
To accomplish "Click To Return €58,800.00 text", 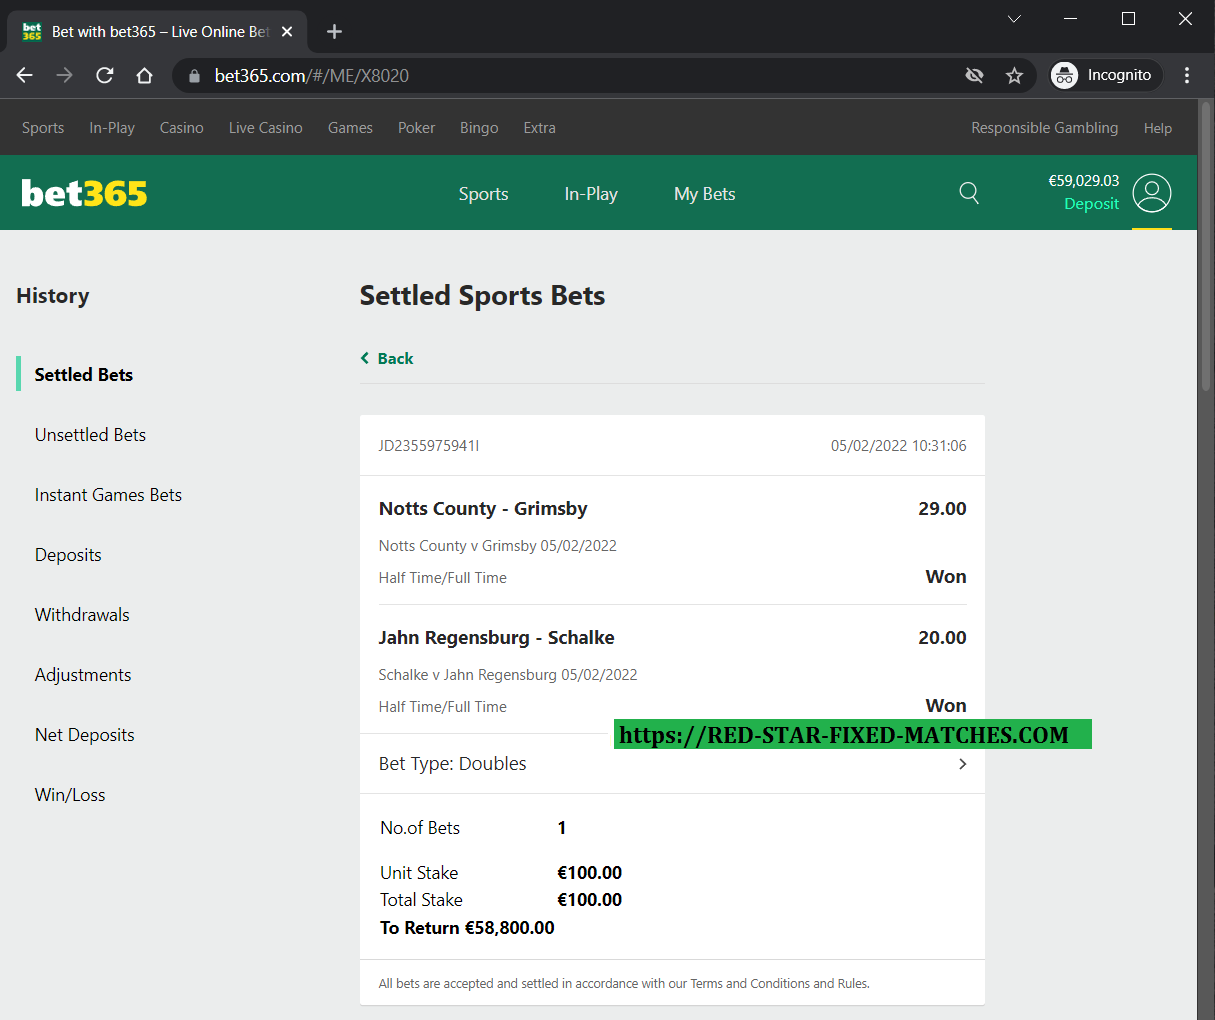I will 467,928.
